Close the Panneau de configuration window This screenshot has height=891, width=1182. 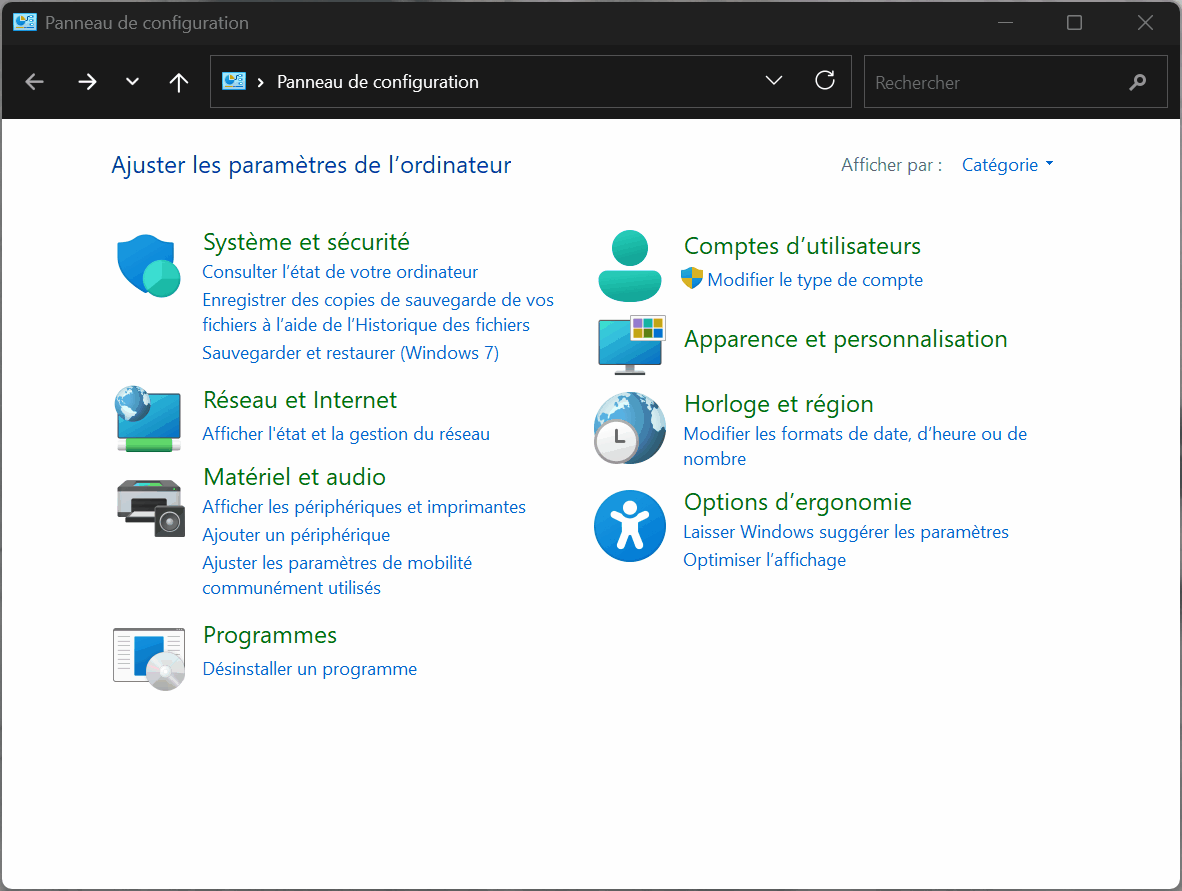pos(1145,23)
